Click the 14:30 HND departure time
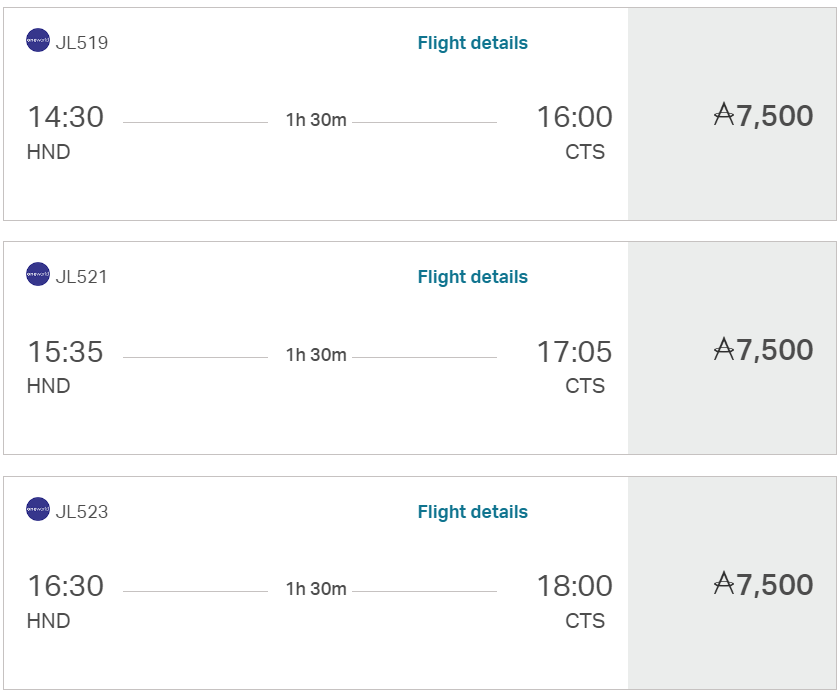The width and height of the screenshot is (838, 690). 65,117
